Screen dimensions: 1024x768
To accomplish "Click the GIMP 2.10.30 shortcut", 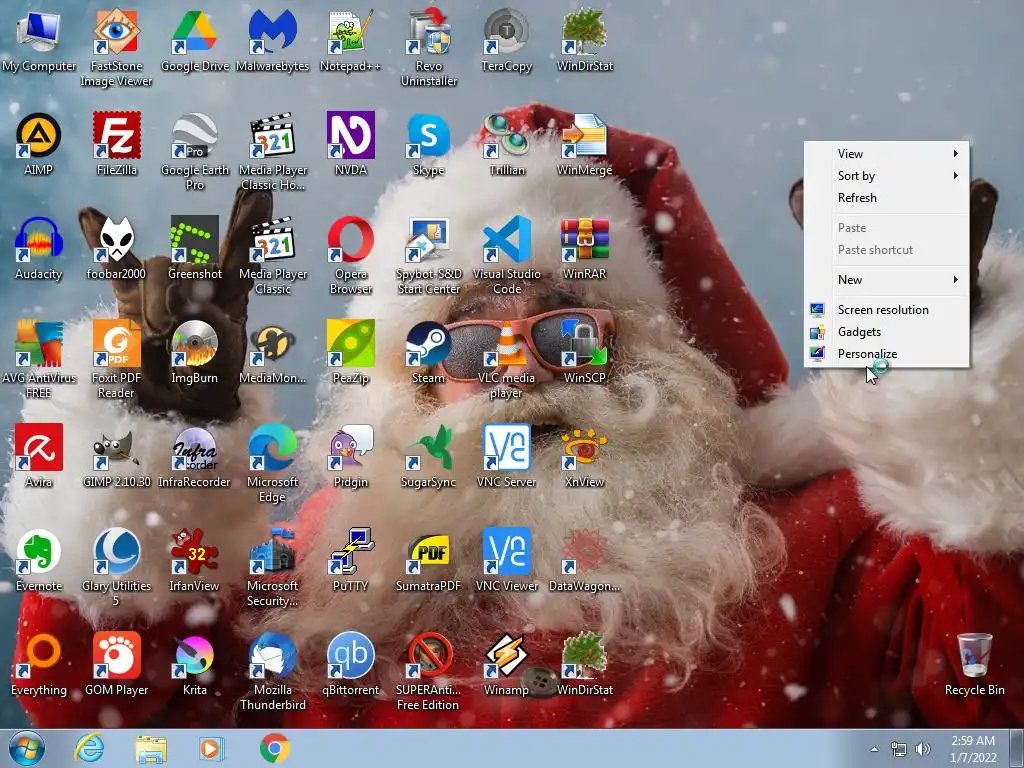I will point(116,456).
